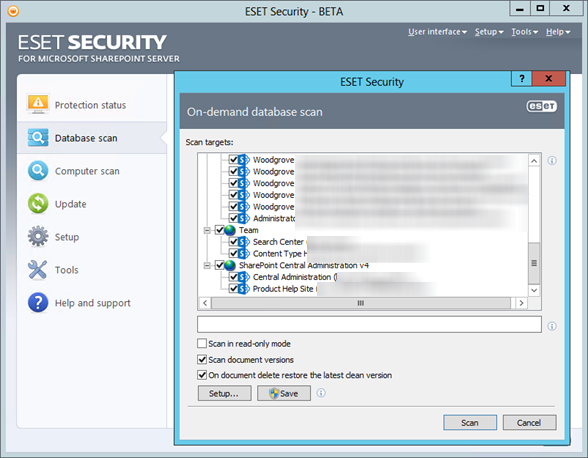The height and width of the screenshot is (458, 588).
Task: Open the Tools menu in header
Action: 524,32
